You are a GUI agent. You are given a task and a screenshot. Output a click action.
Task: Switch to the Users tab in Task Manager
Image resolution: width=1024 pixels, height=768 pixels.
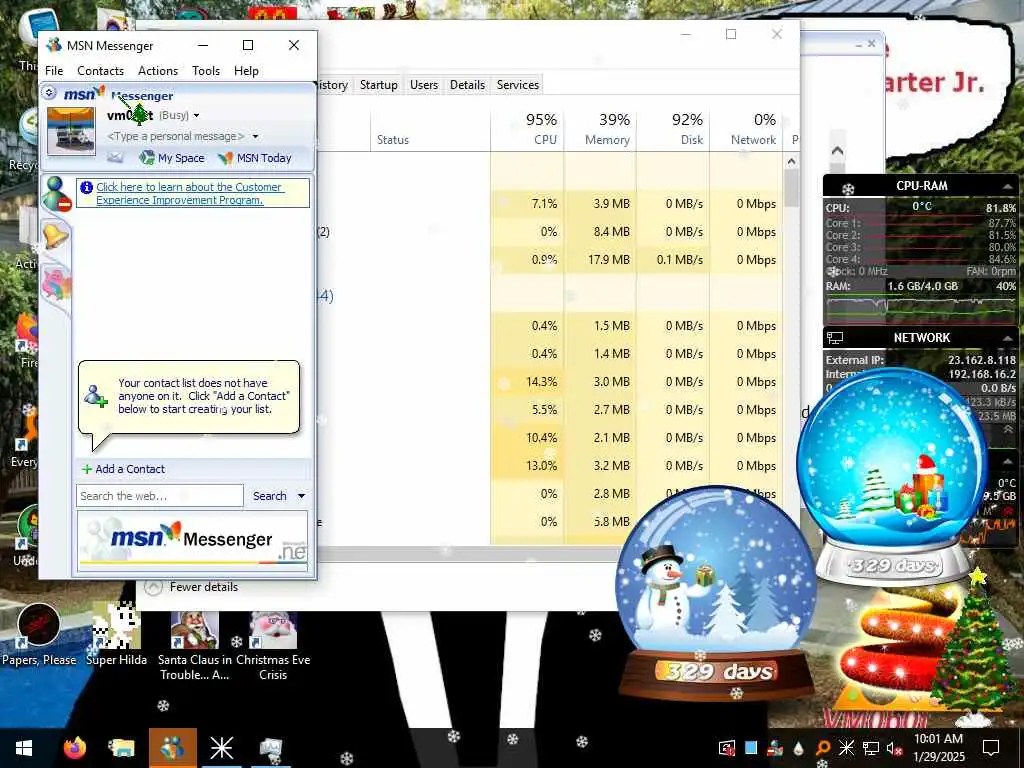click(x=424, y=85)
